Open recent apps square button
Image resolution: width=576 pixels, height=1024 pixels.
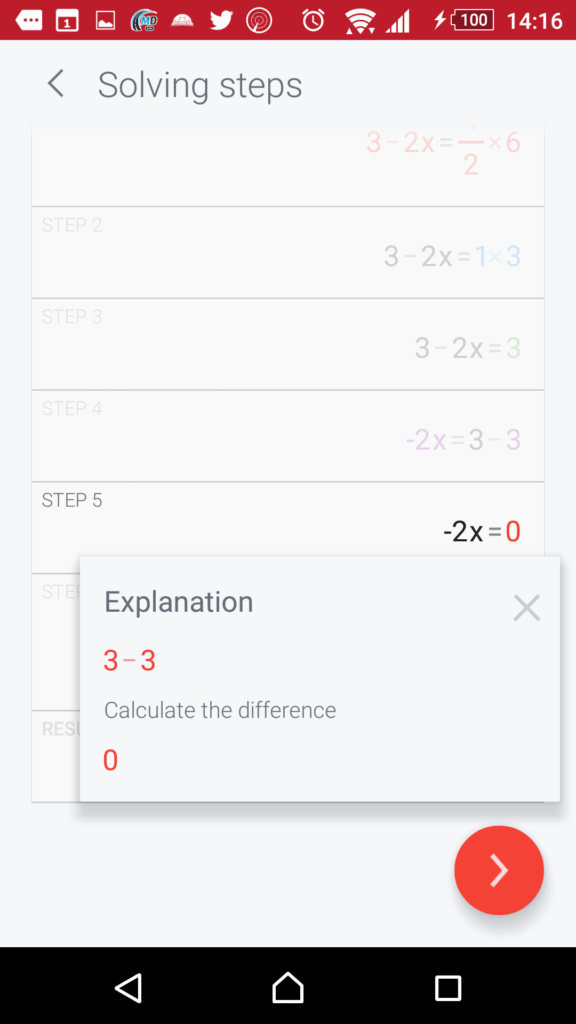[448, 988]
